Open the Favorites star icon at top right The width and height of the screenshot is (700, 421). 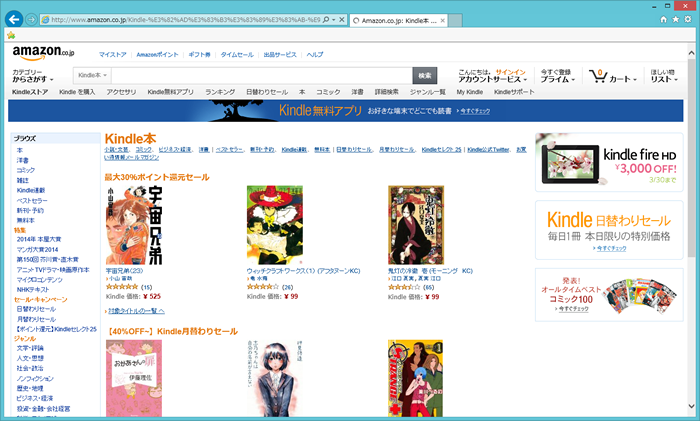coord(675,19)
